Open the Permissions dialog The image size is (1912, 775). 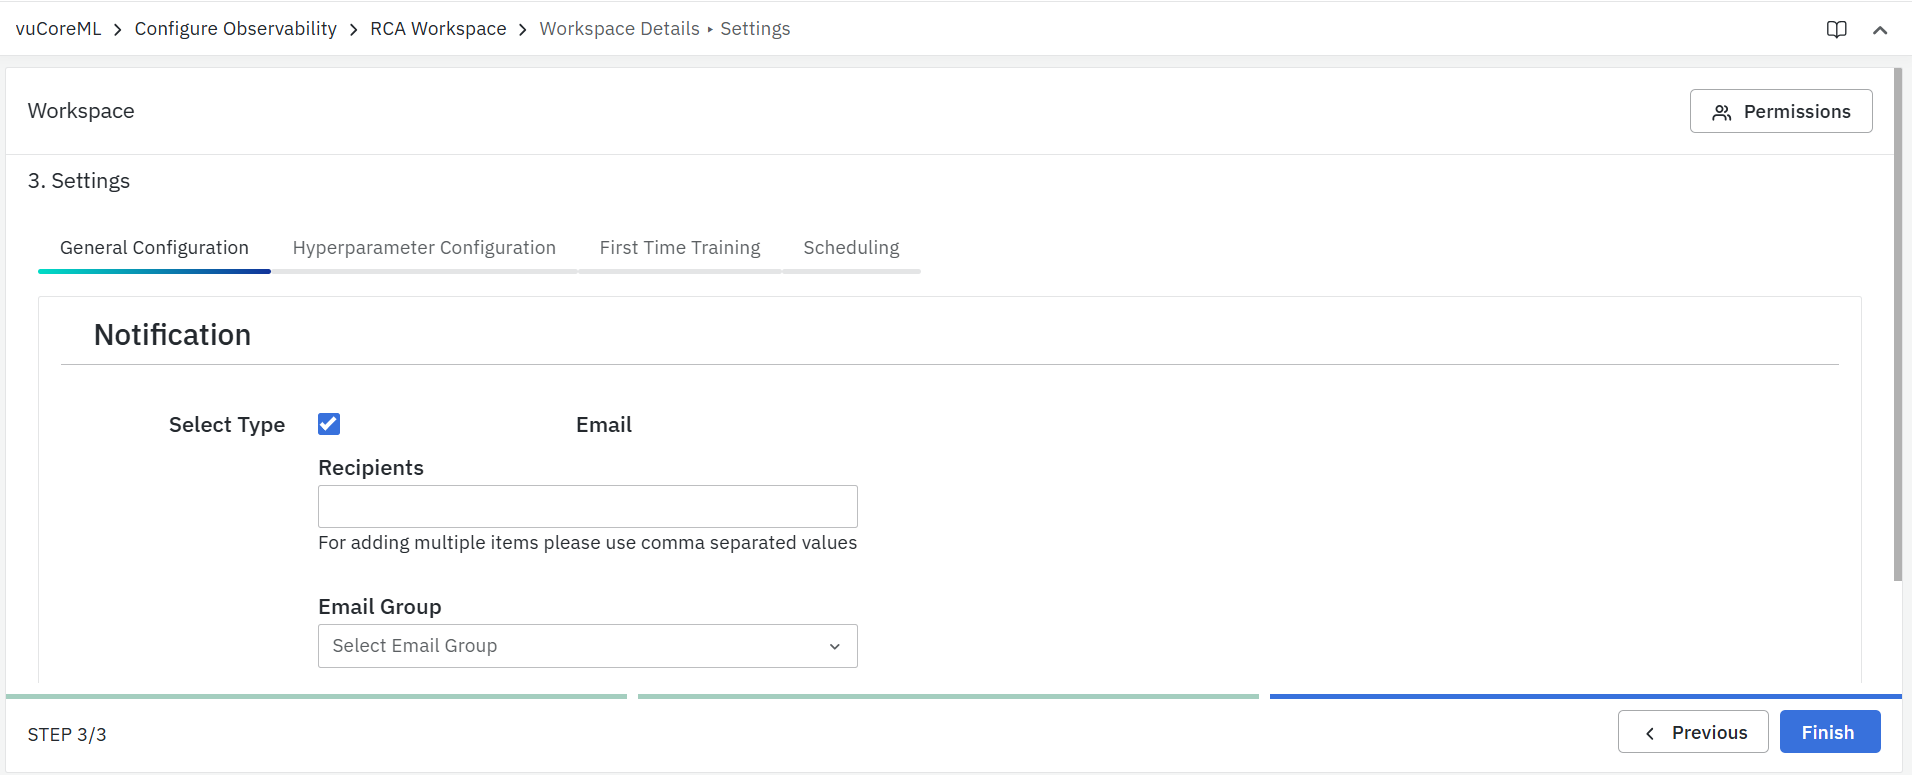tap(1780, 111)
